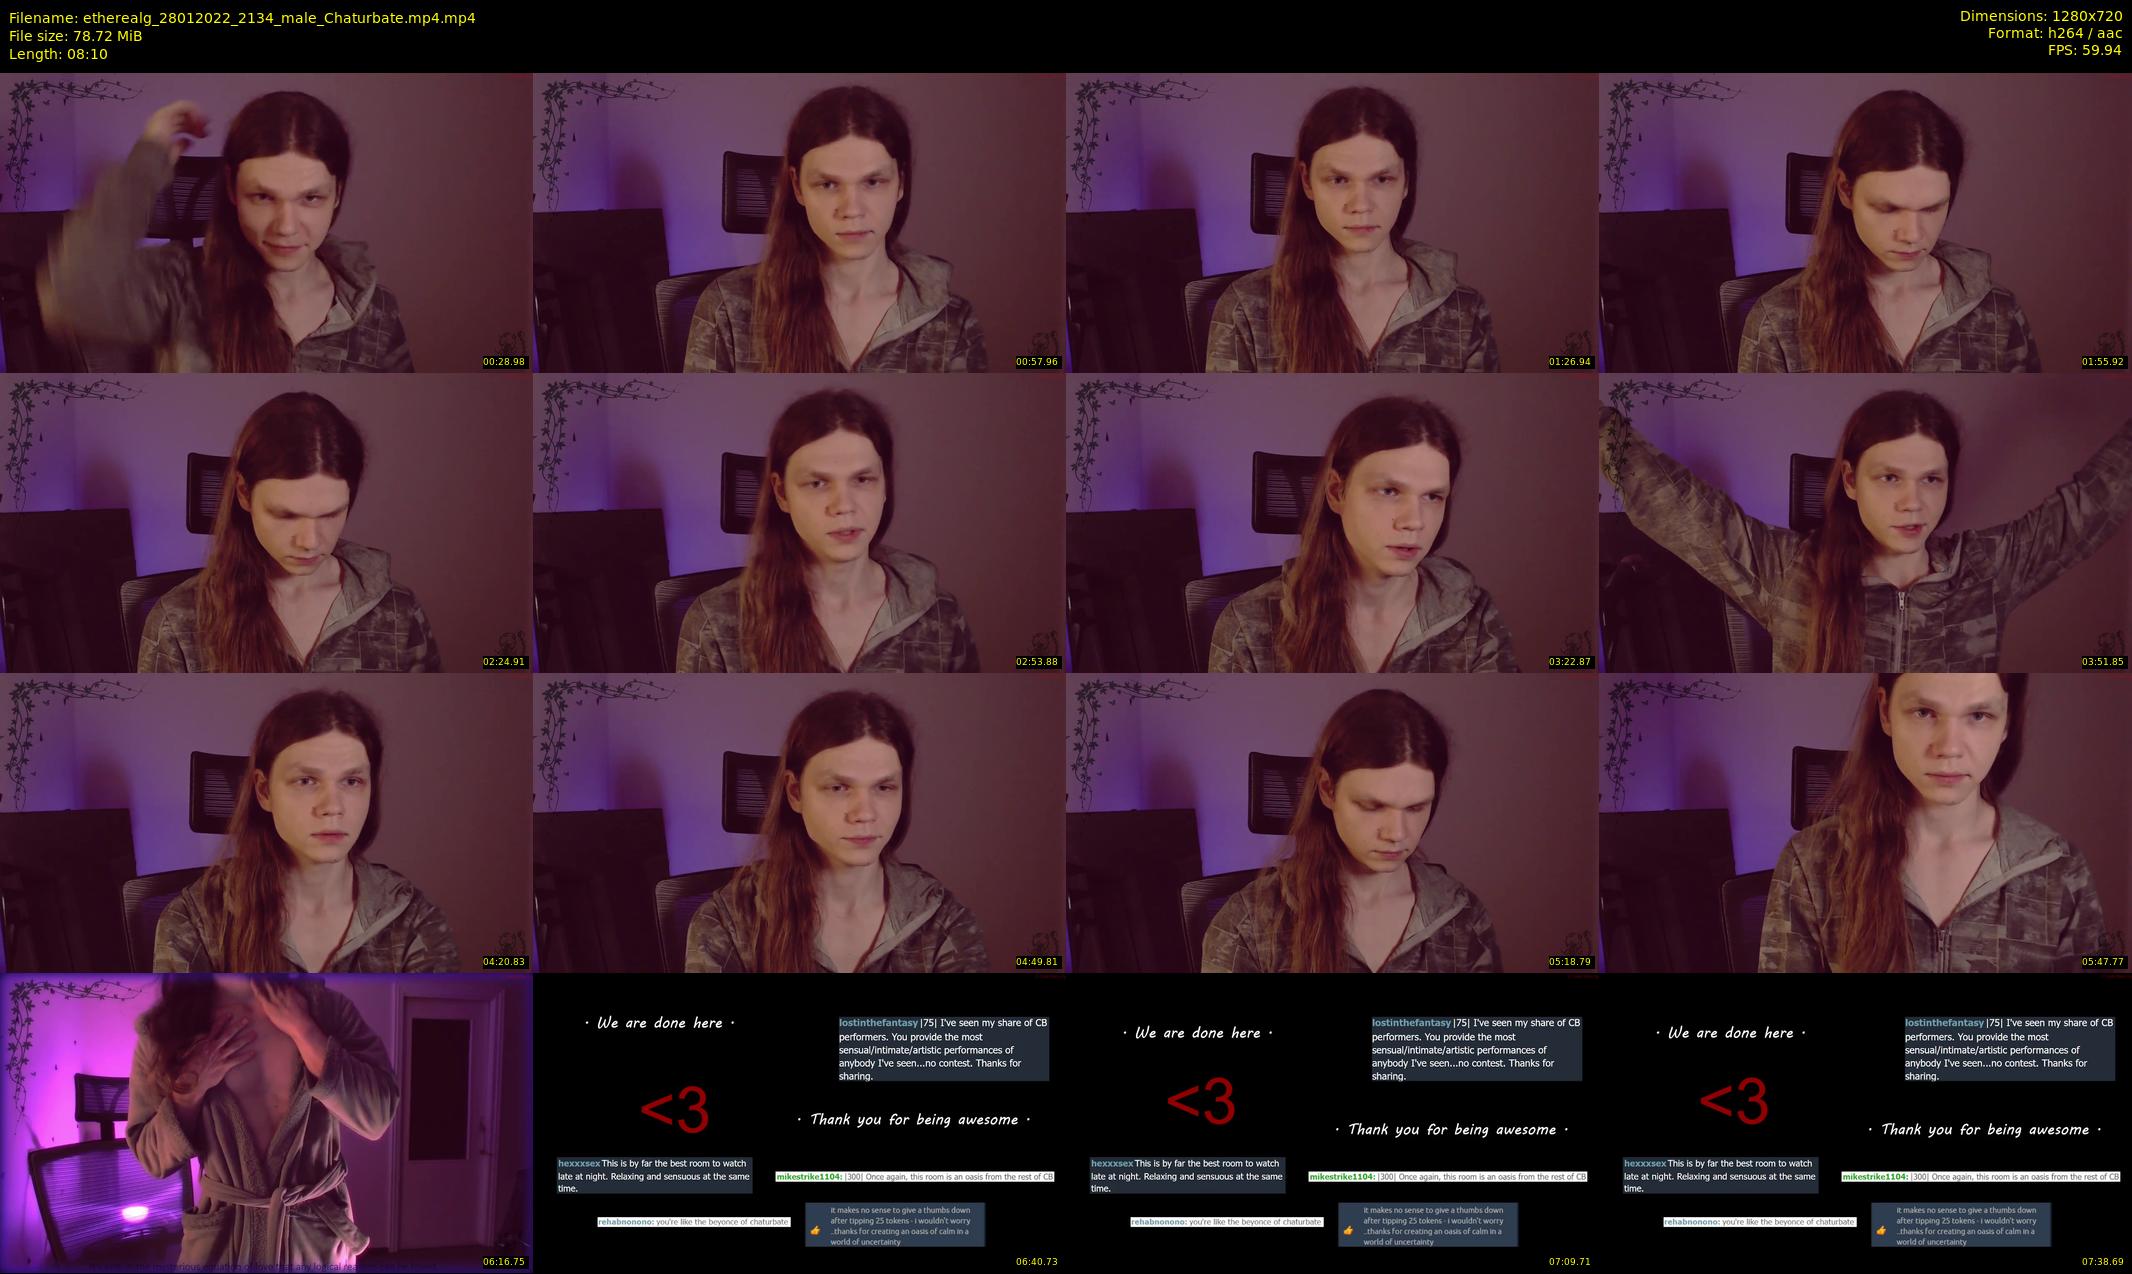Image resolution: width=2132 pixels, height=1274 pixels.
Task: Select the thumbnail at 05:18.79
Action: click(1332, 822)
